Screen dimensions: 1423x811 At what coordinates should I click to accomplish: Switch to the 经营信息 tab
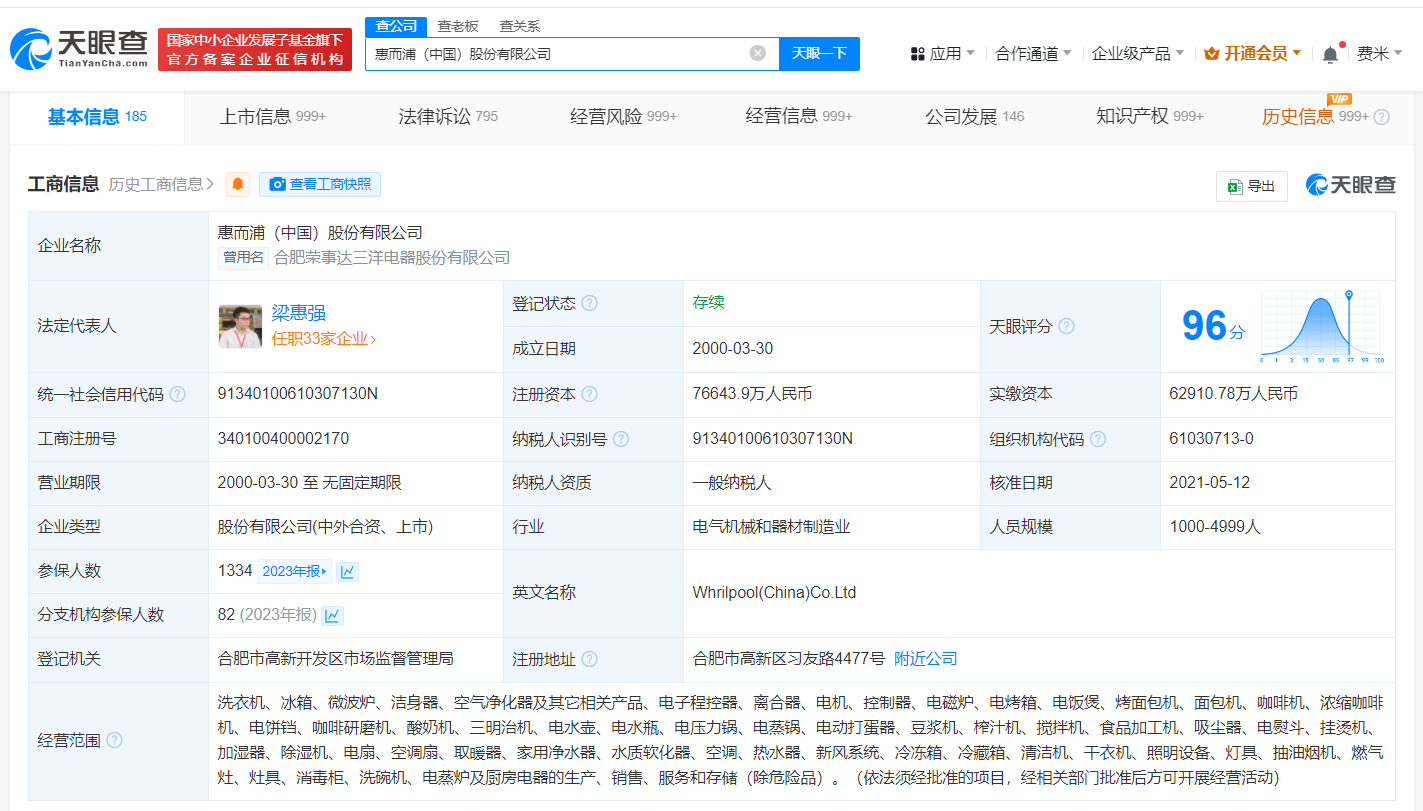click(798, 117)
